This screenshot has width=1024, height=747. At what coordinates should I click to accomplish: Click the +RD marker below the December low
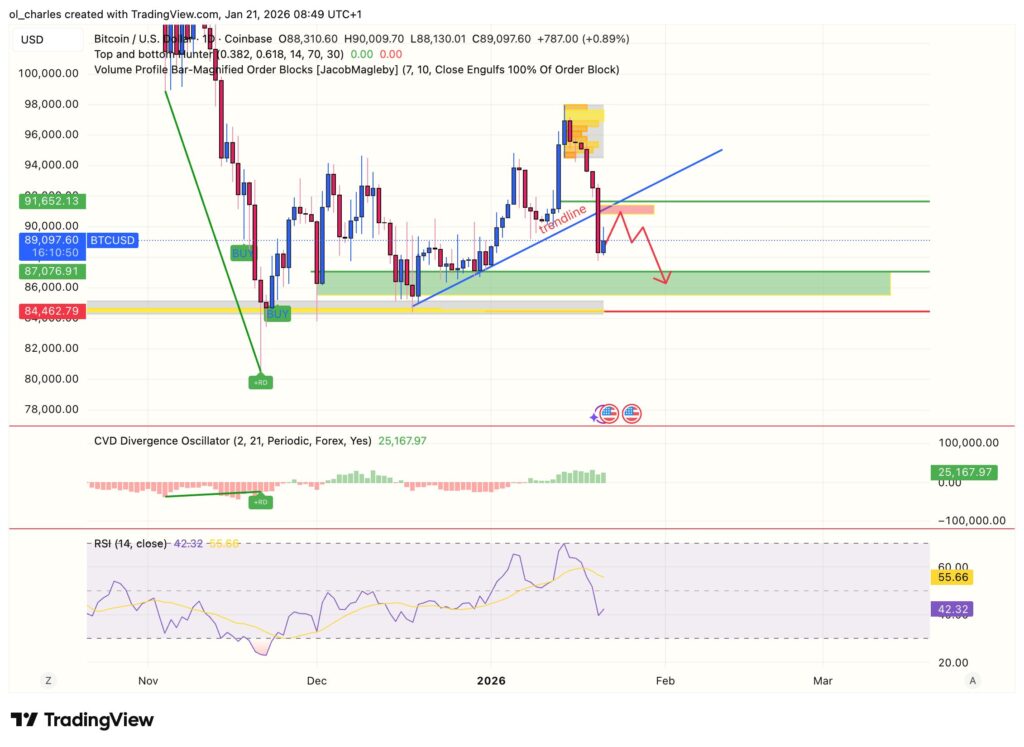point(260,381)
